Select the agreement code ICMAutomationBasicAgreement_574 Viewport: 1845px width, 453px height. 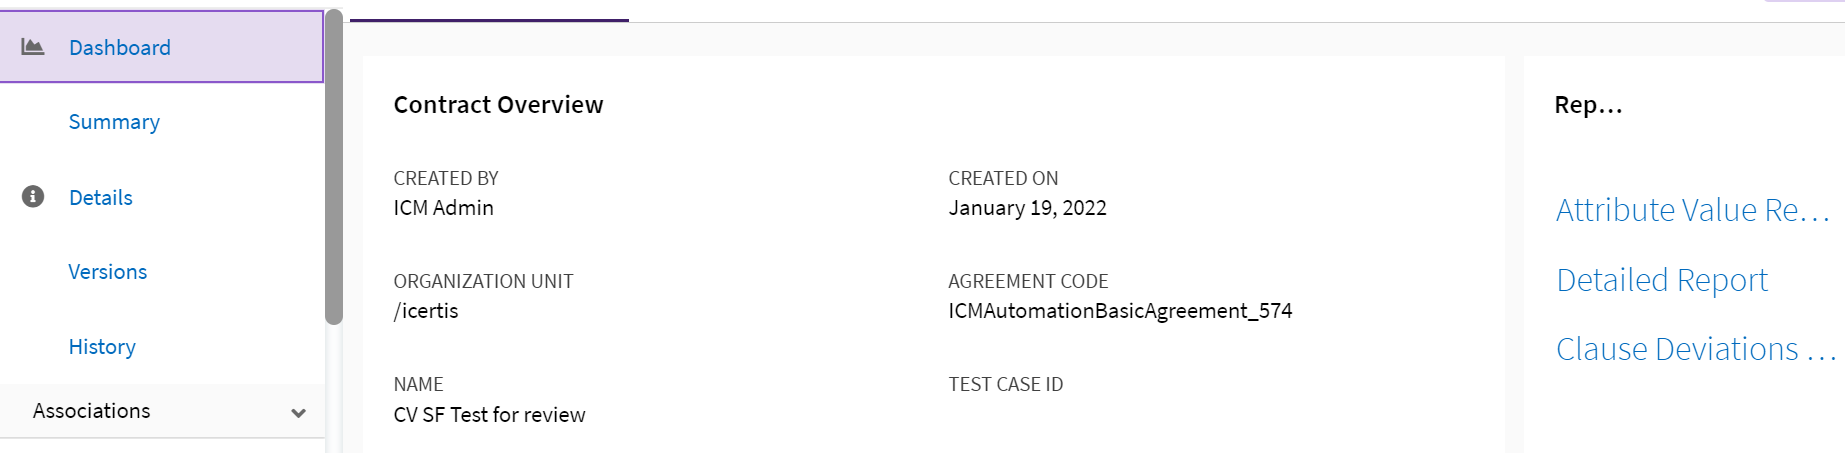1120,311
